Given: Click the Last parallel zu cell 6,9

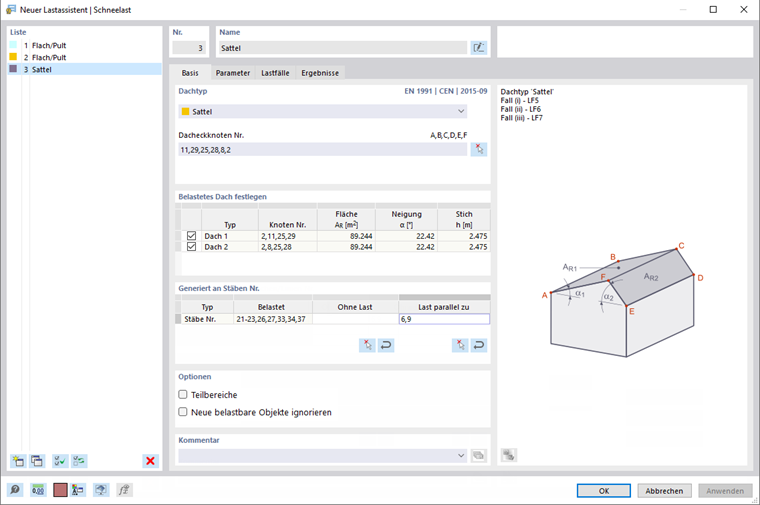Looking at the screenshot, I should click(444, 319).
